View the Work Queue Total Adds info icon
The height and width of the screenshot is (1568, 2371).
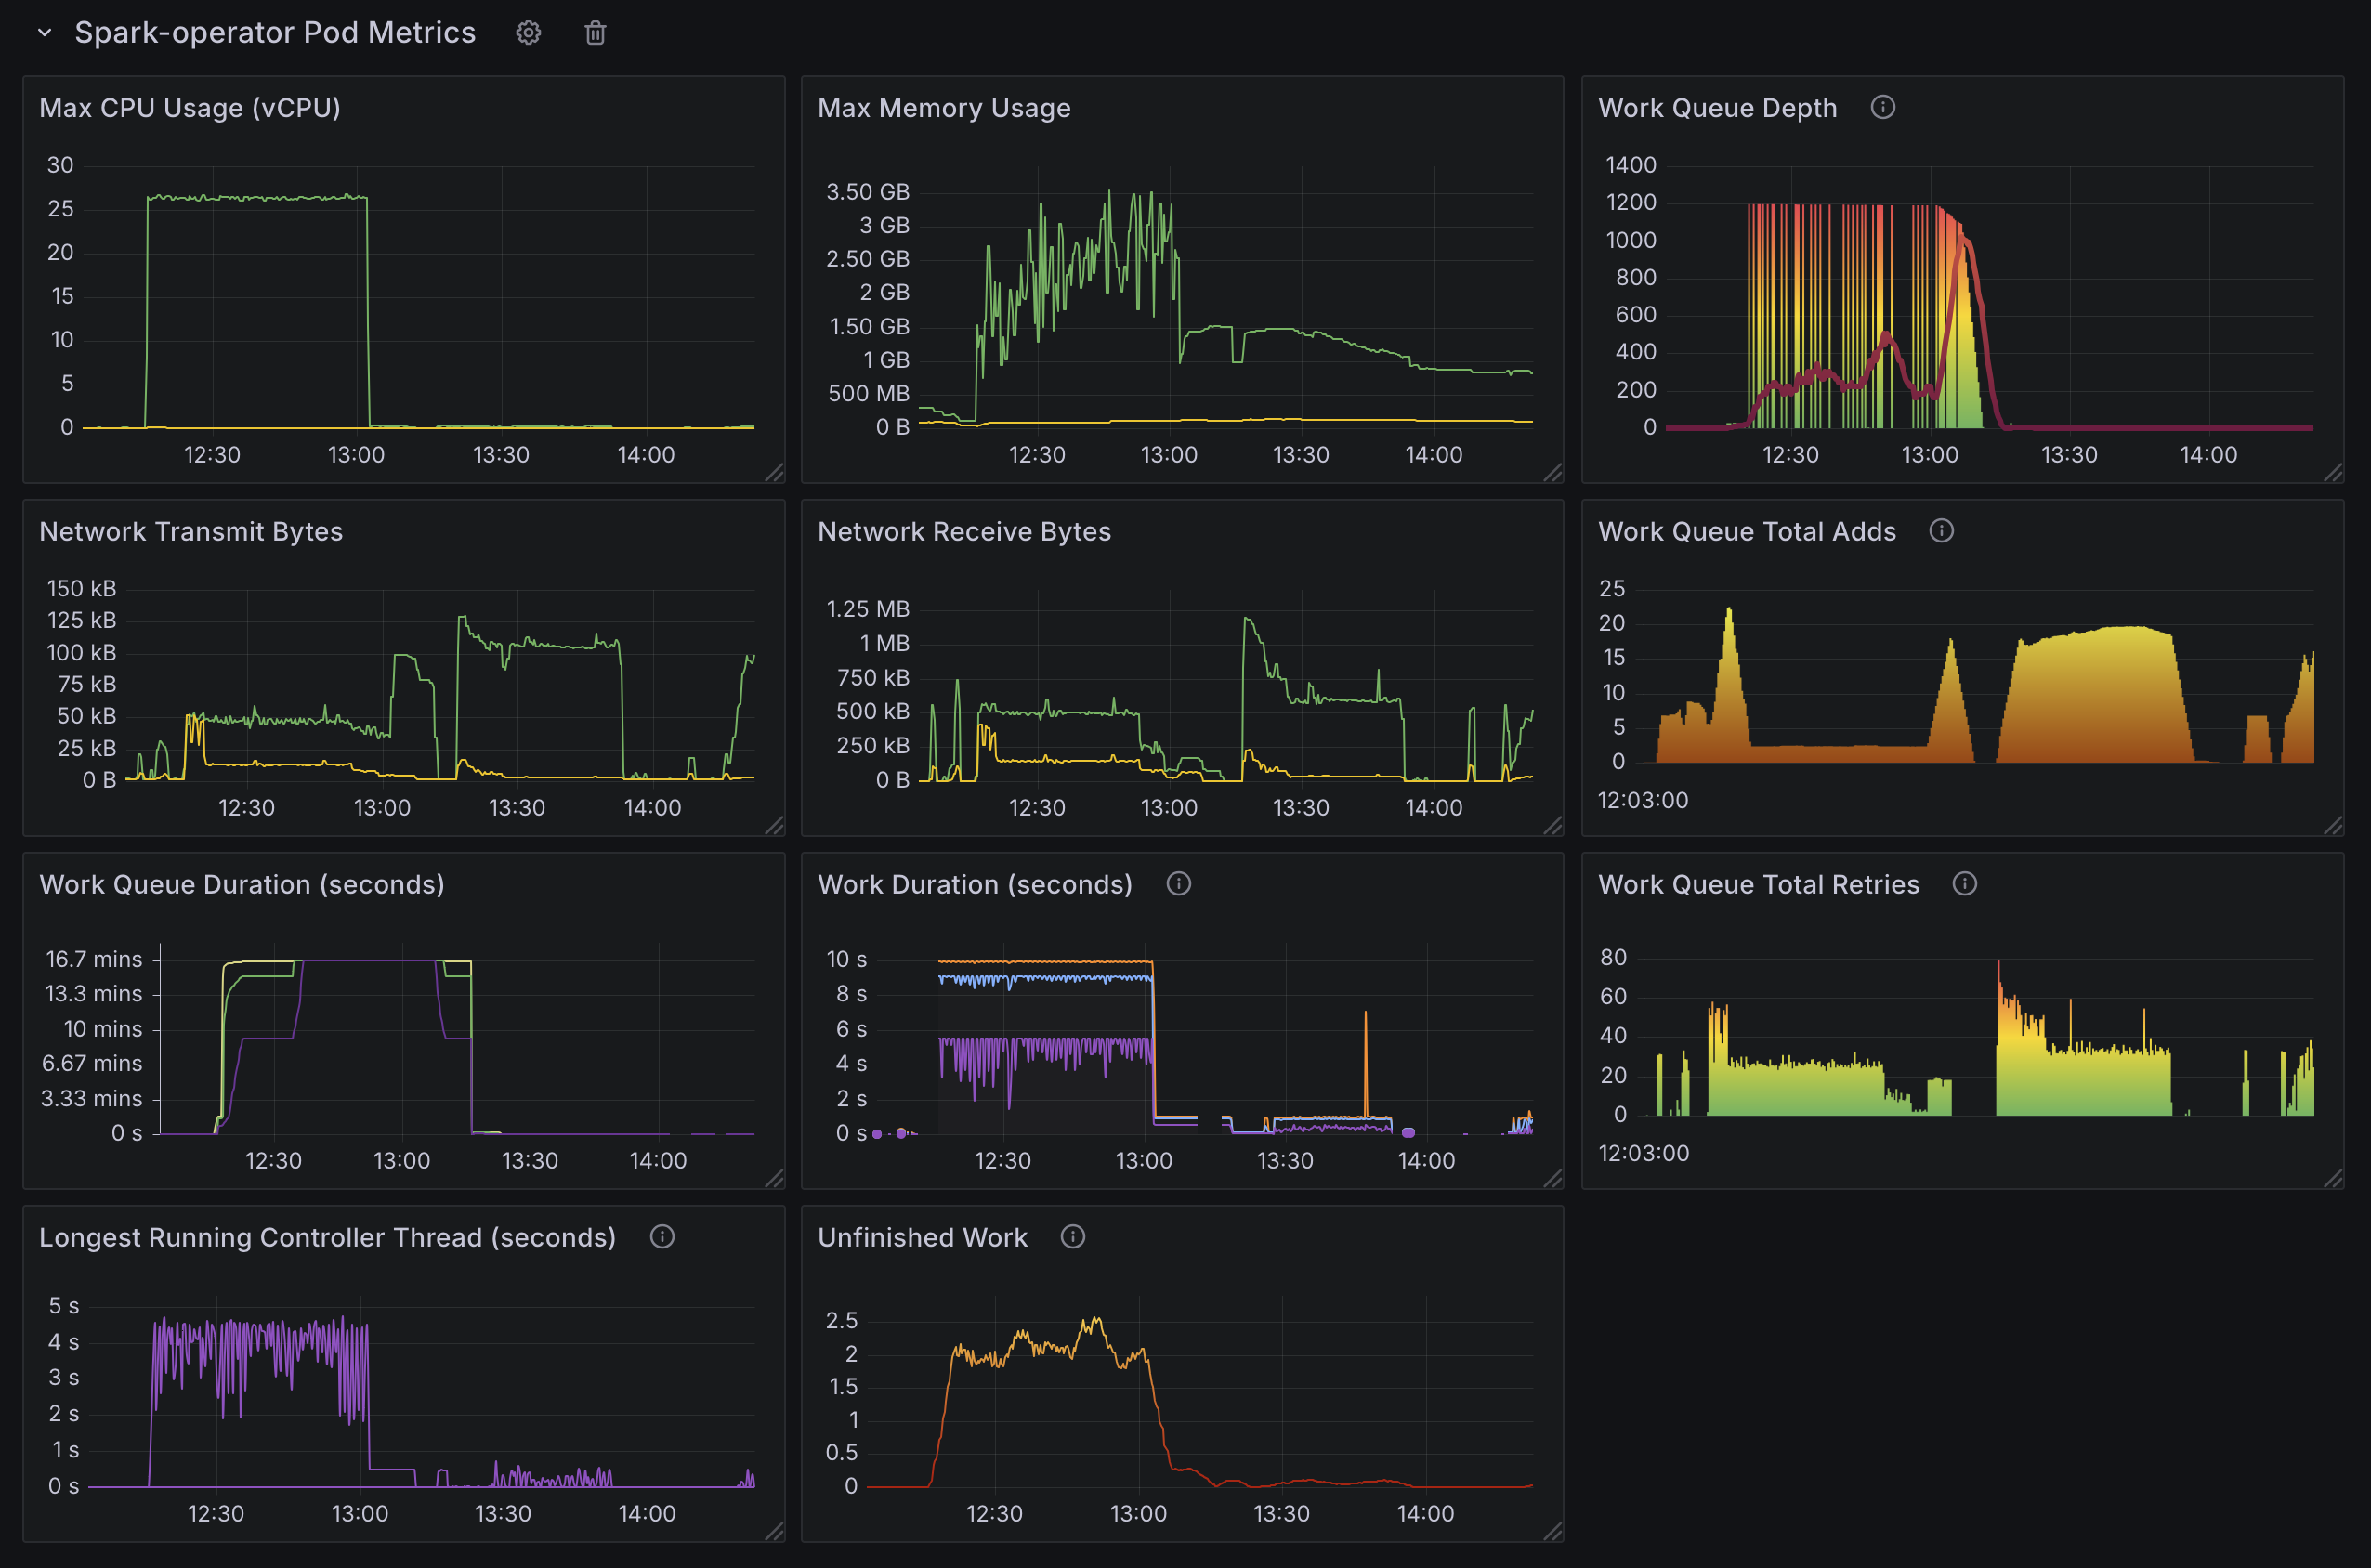[x=1941, y=531]
